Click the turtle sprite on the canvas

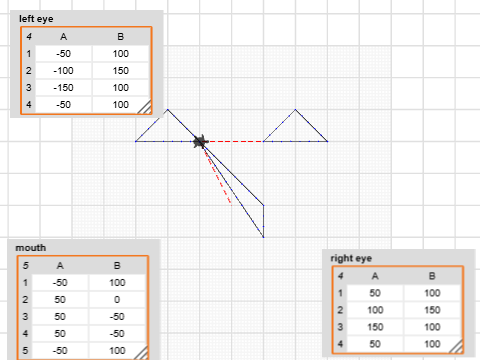201,142
